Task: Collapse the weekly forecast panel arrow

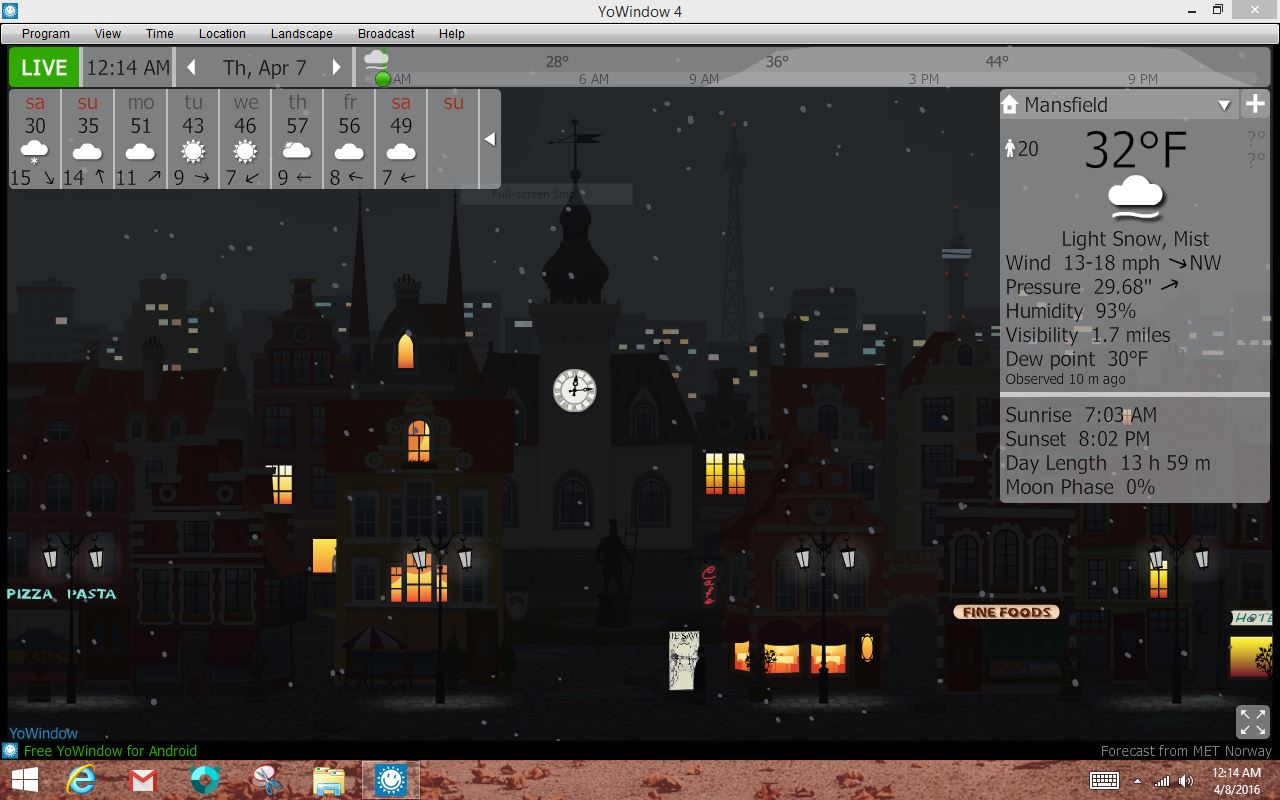Action: pos(489,139)
